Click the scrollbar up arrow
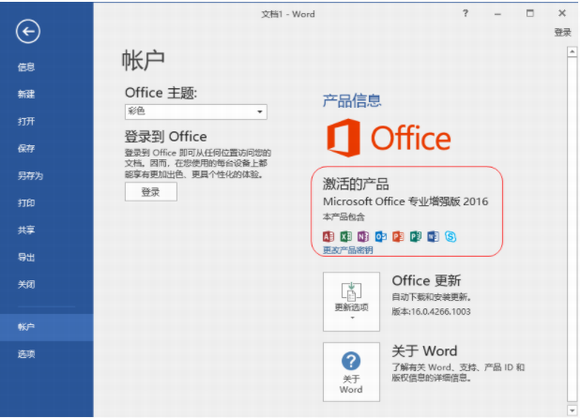Image resolution: width=580 pixels, height=418 pixels. (x=572, y=51)
